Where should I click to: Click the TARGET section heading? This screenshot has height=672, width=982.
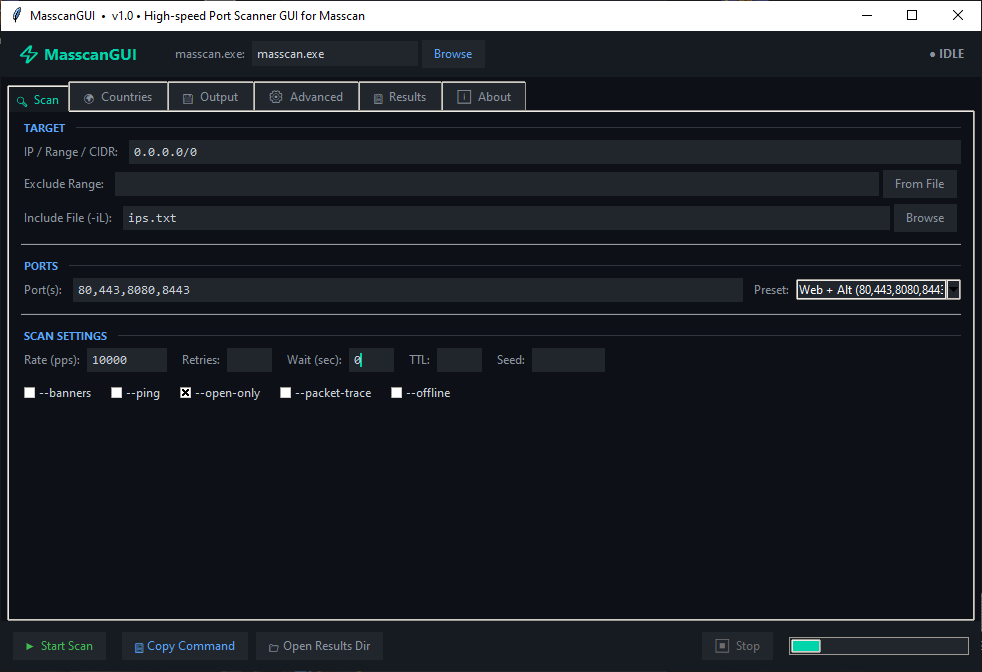pyautogui.click(x=44, y=128)
